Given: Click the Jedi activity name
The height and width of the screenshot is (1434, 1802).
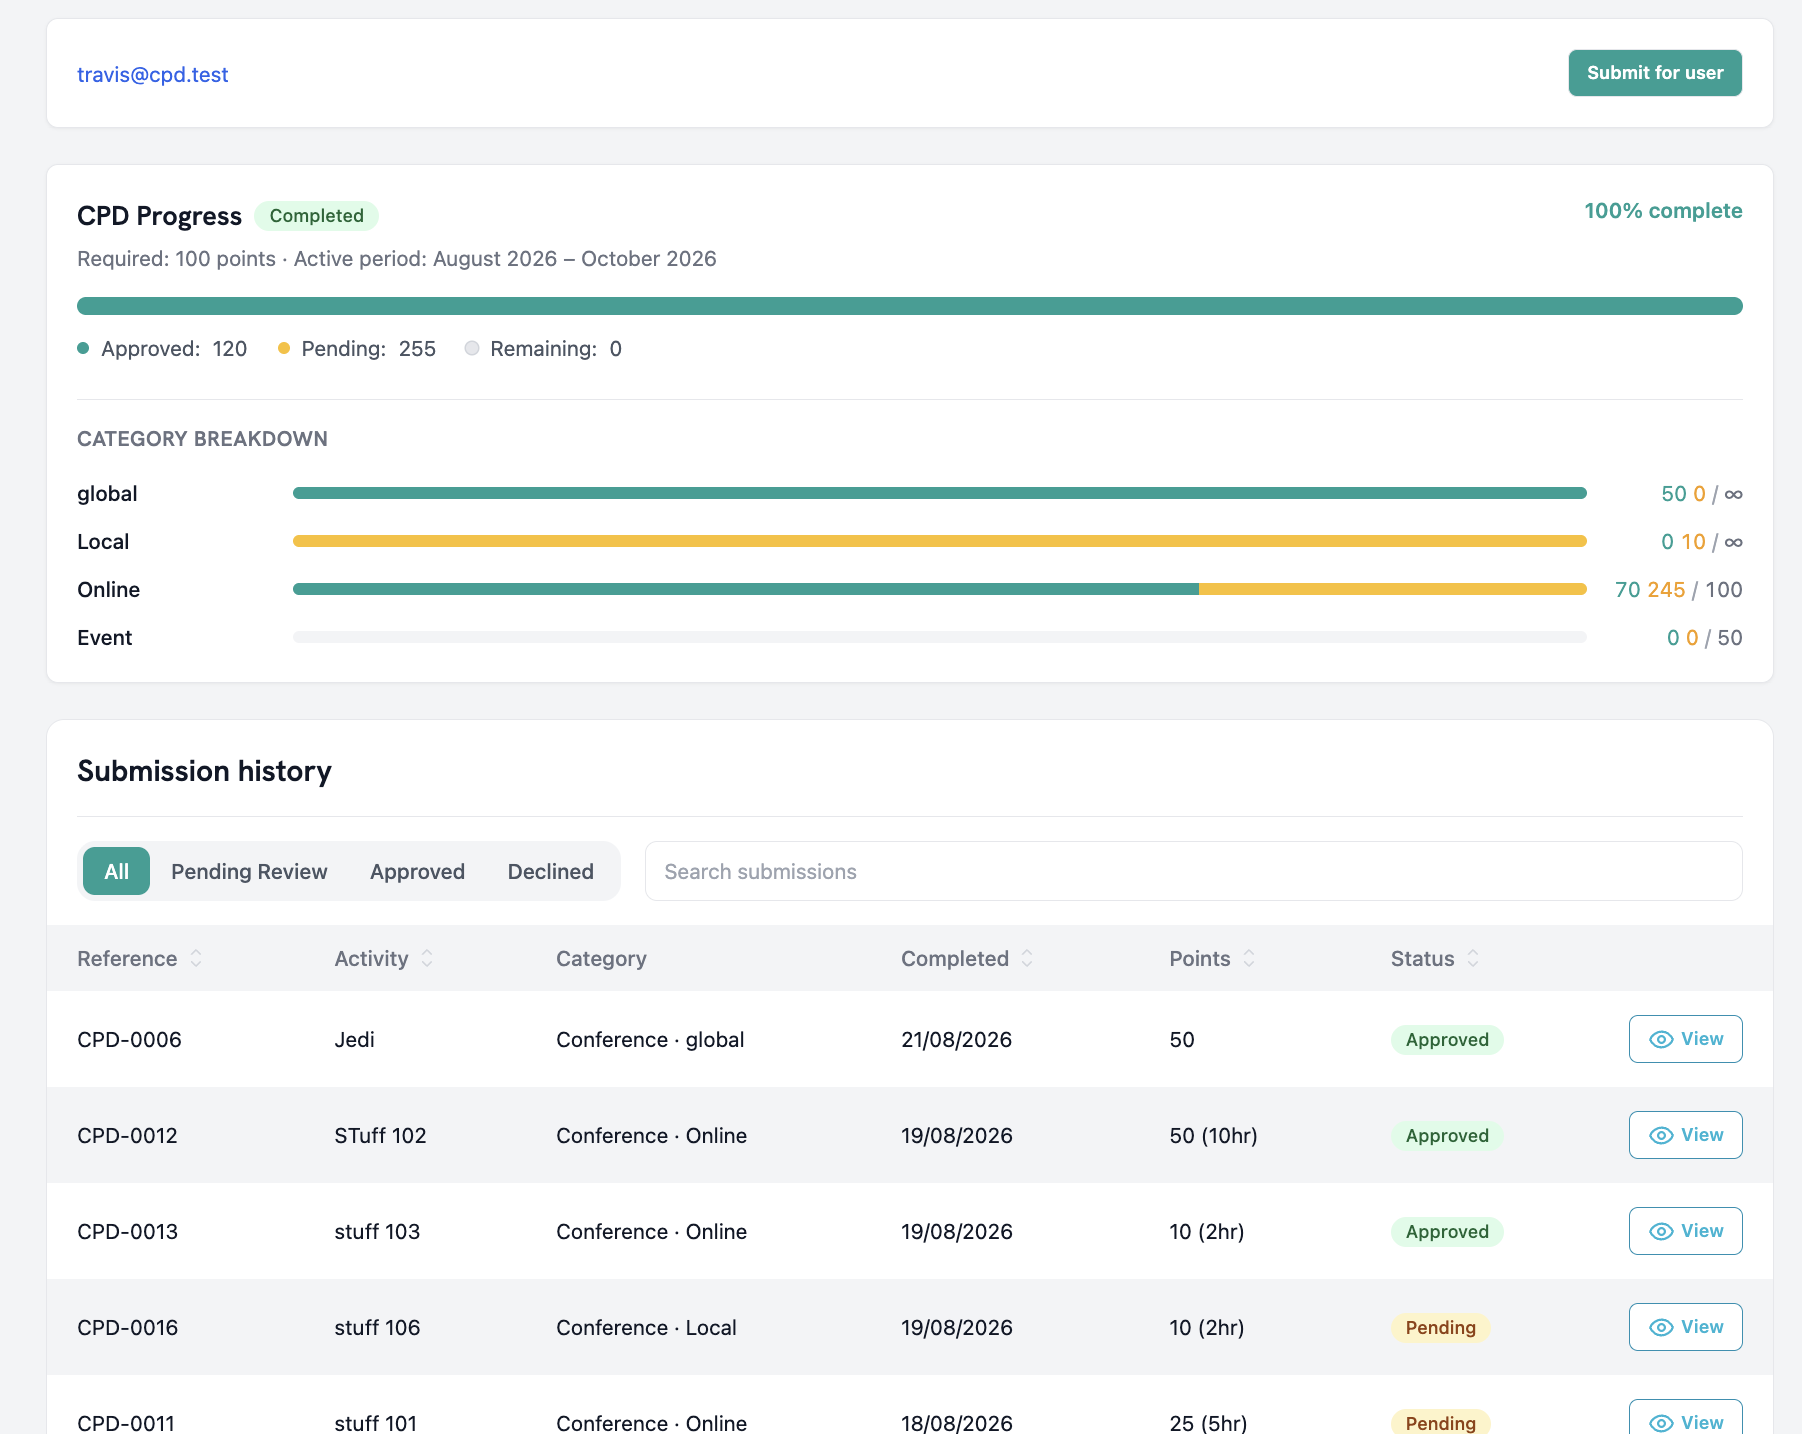Looking at the screenshot, I should coord(354,1039).
